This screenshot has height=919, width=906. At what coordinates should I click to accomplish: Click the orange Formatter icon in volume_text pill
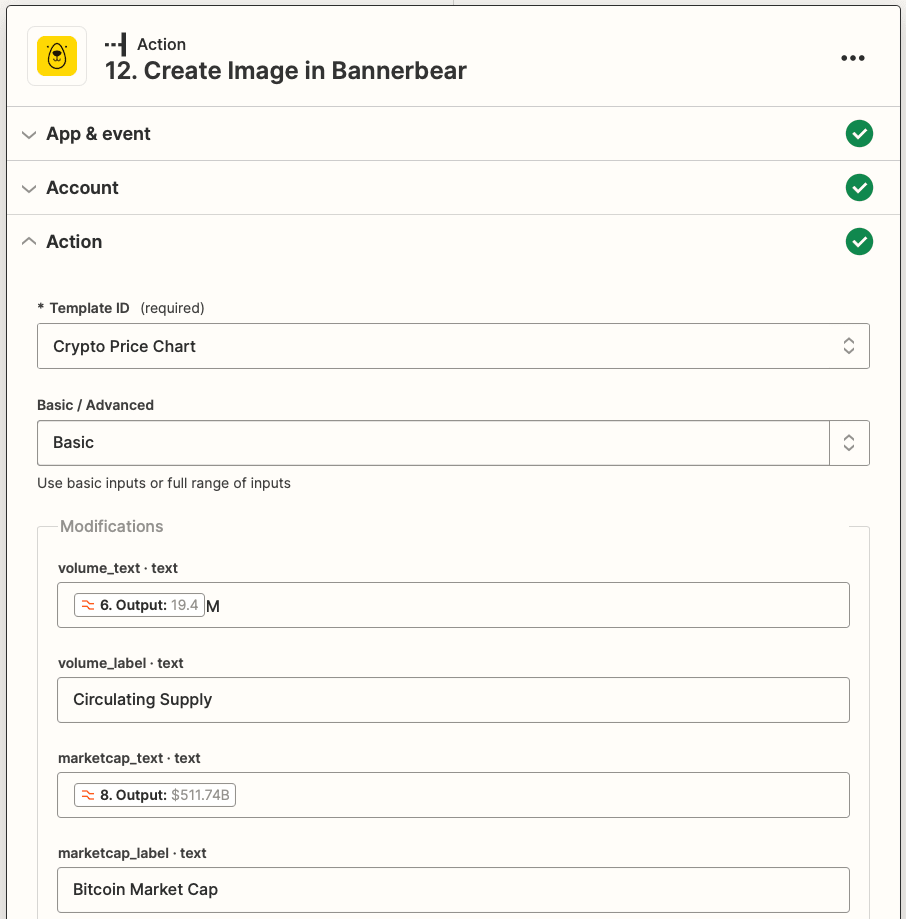(x=86, y=604)
